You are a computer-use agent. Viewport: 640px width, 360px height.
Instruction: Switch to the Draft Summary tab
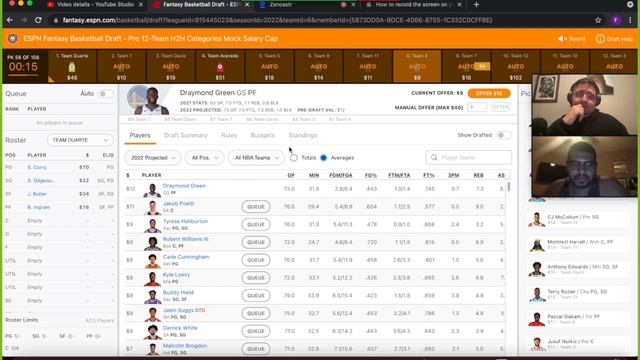[186, 135]
